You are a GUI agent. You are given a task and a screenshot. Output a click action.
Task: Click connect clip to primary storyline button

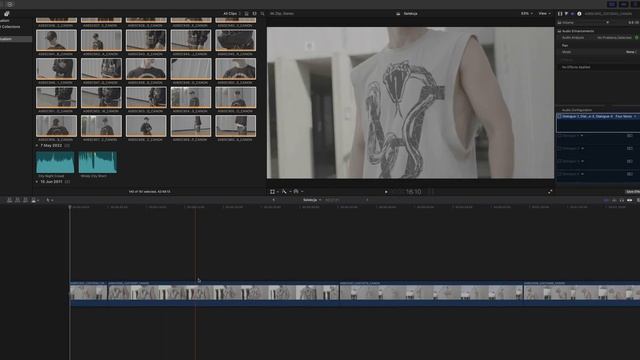point(9,200)
